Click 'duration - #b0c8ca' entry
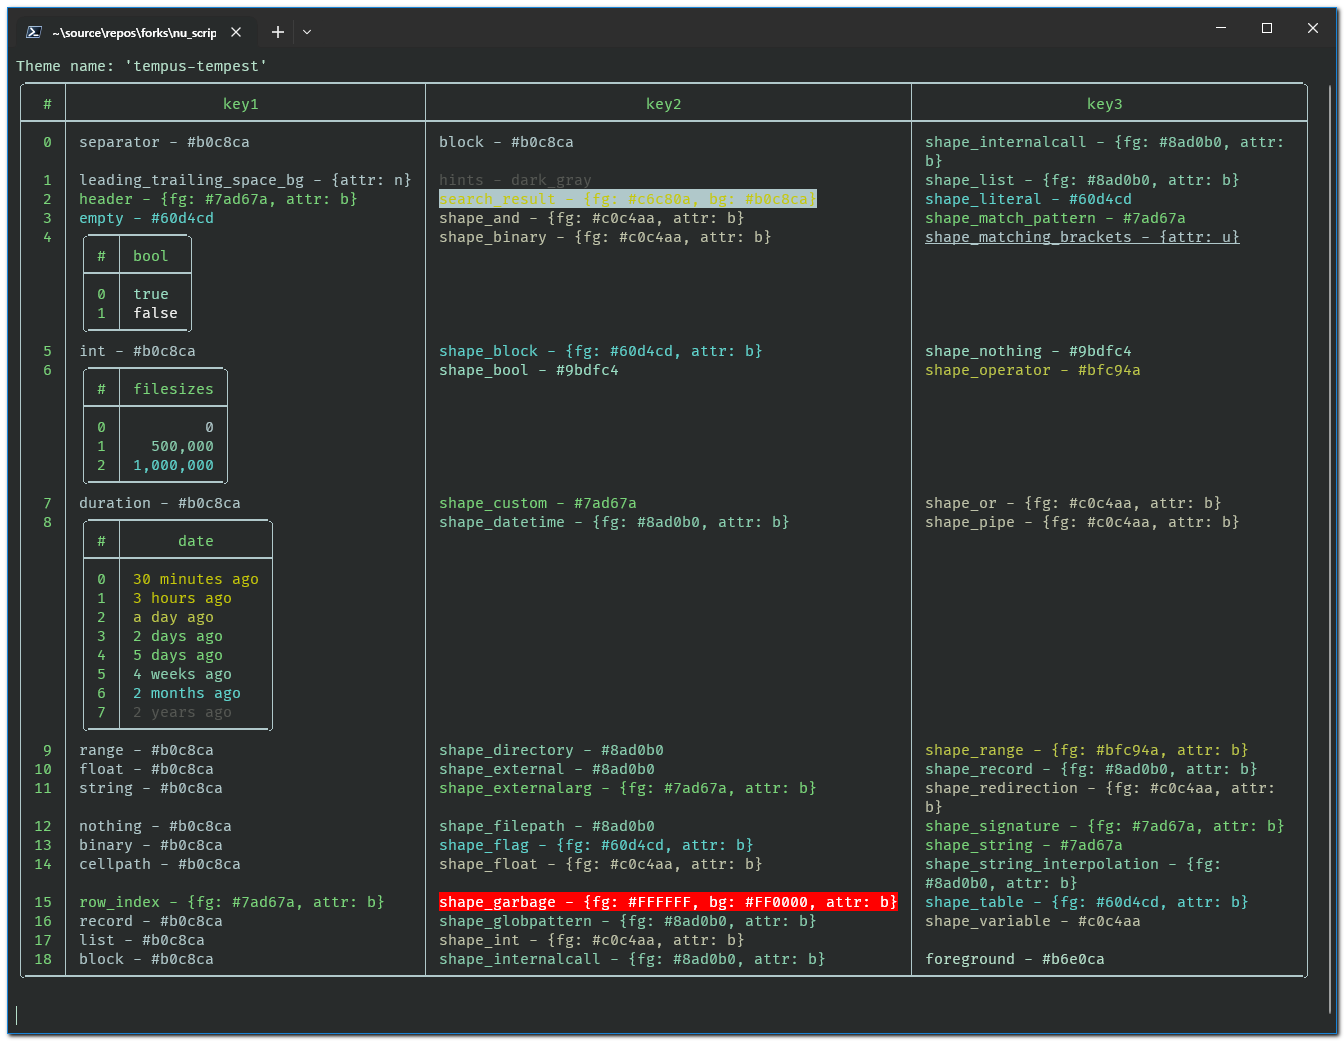1344x1041 pixels. tap(160, 503)
